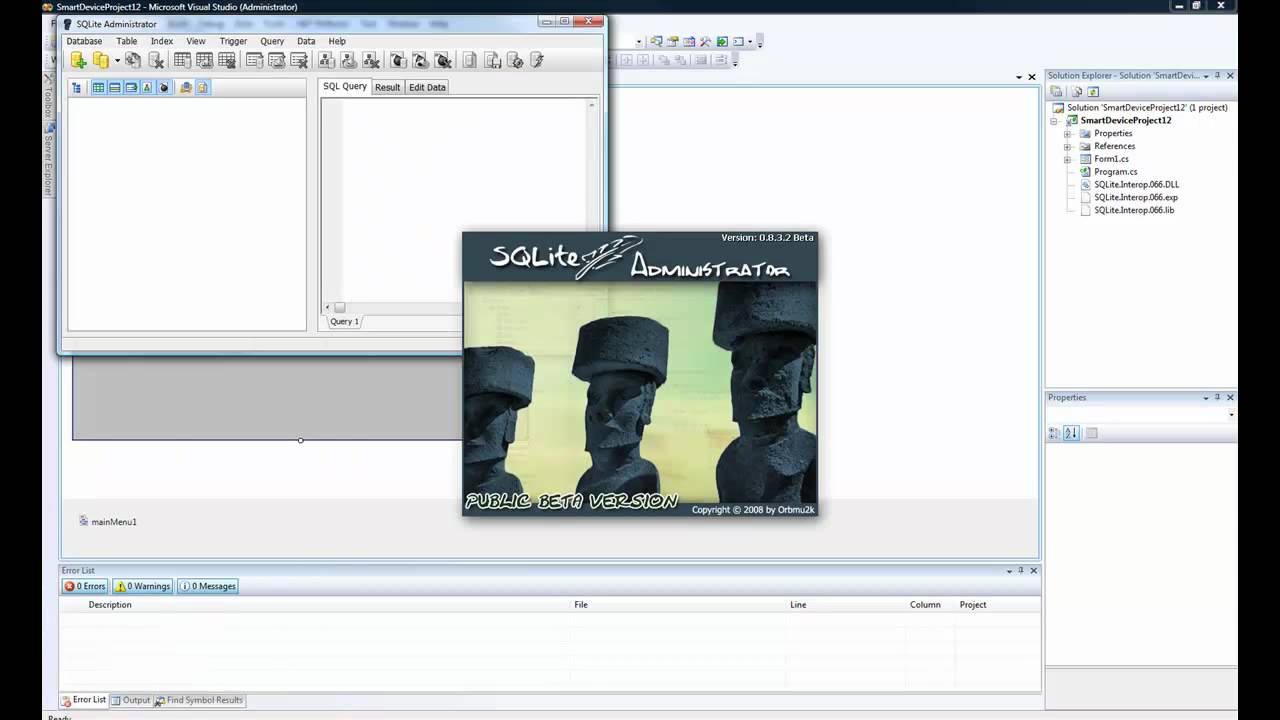The height and width of the screenshot is (720, 1280).
Task: Expand the References node in Solution Explorer
Action: tap(1067, 147)
